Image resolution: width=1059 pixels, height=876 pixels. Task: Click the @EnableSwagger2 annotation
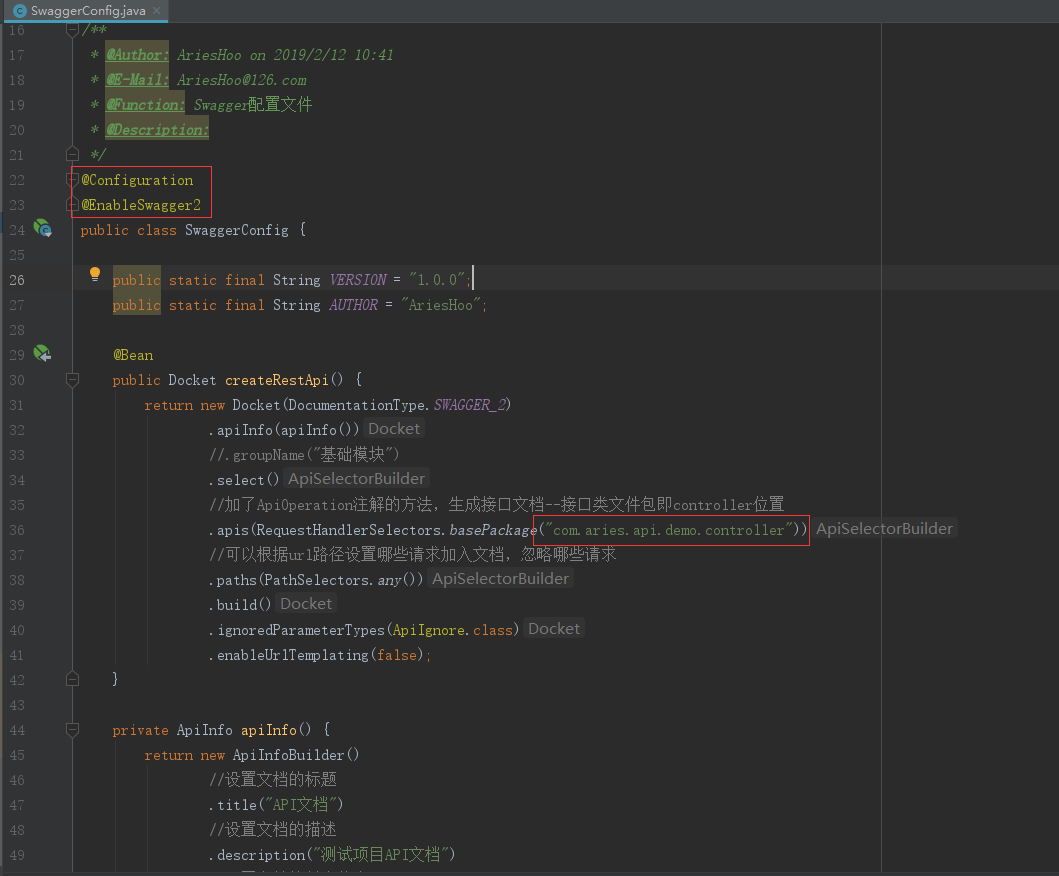click(141, 205)
